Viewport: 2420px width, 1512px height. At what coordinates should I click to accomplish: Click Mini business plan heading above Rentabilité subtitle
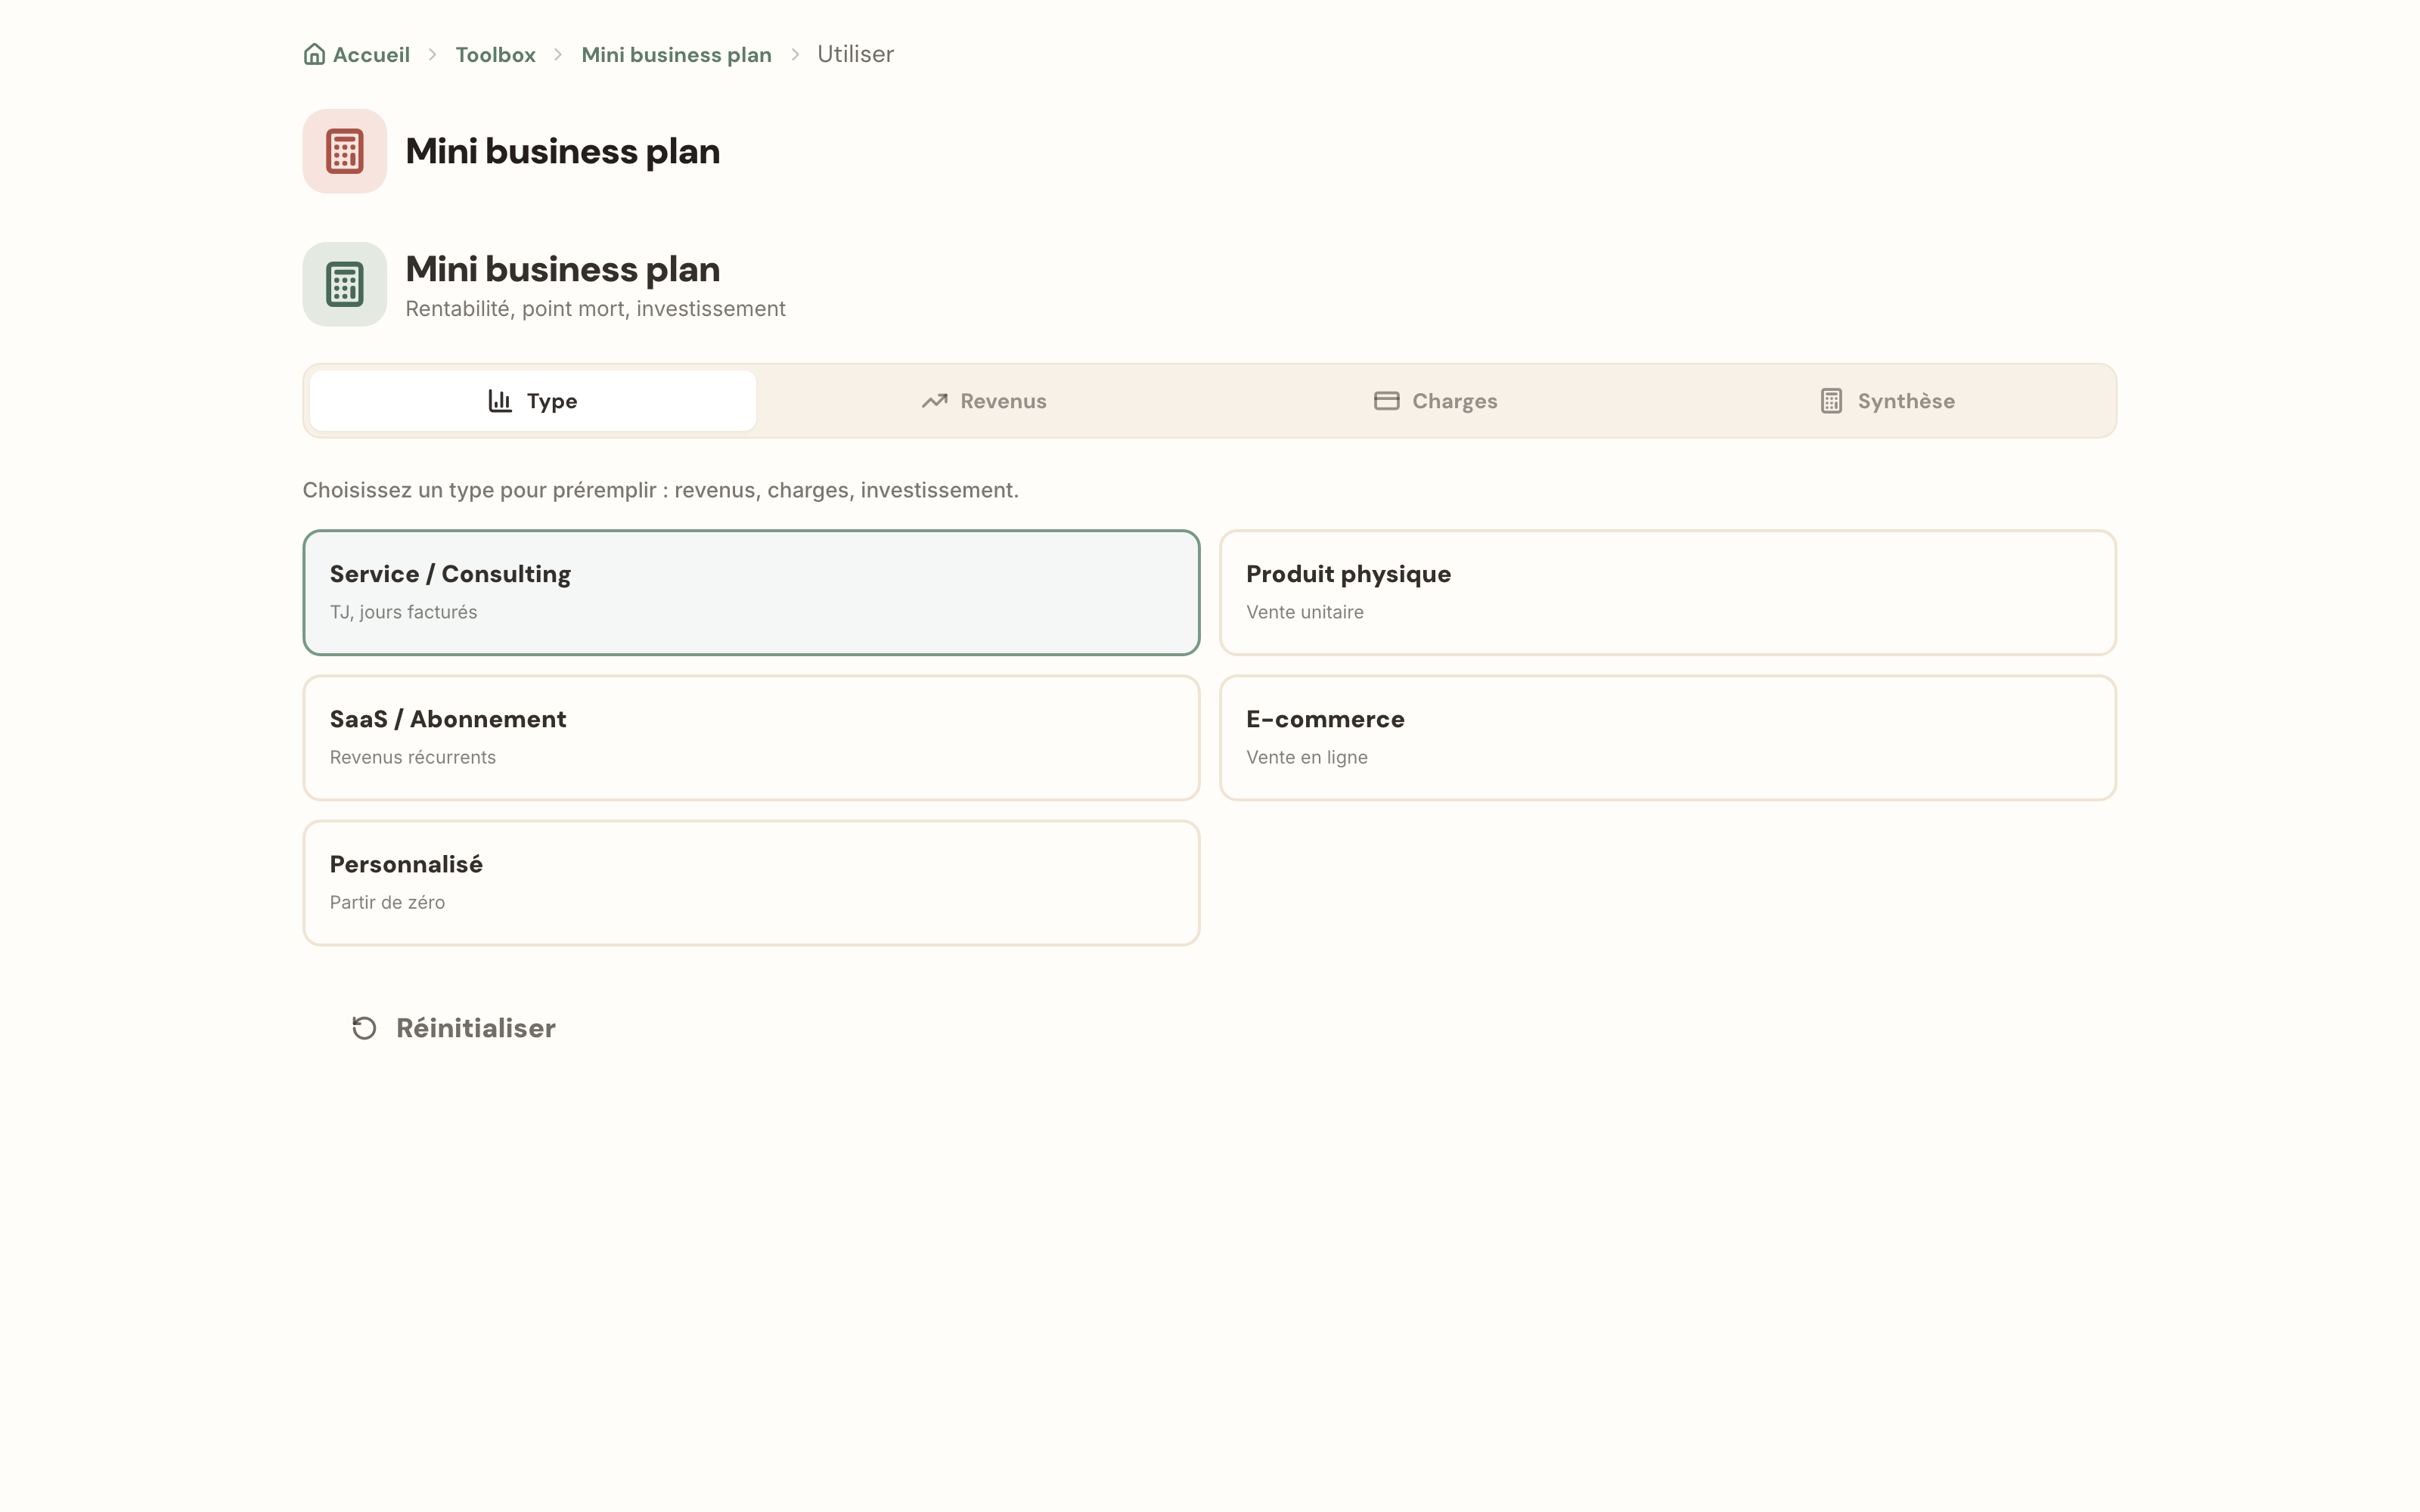[562, 269]
